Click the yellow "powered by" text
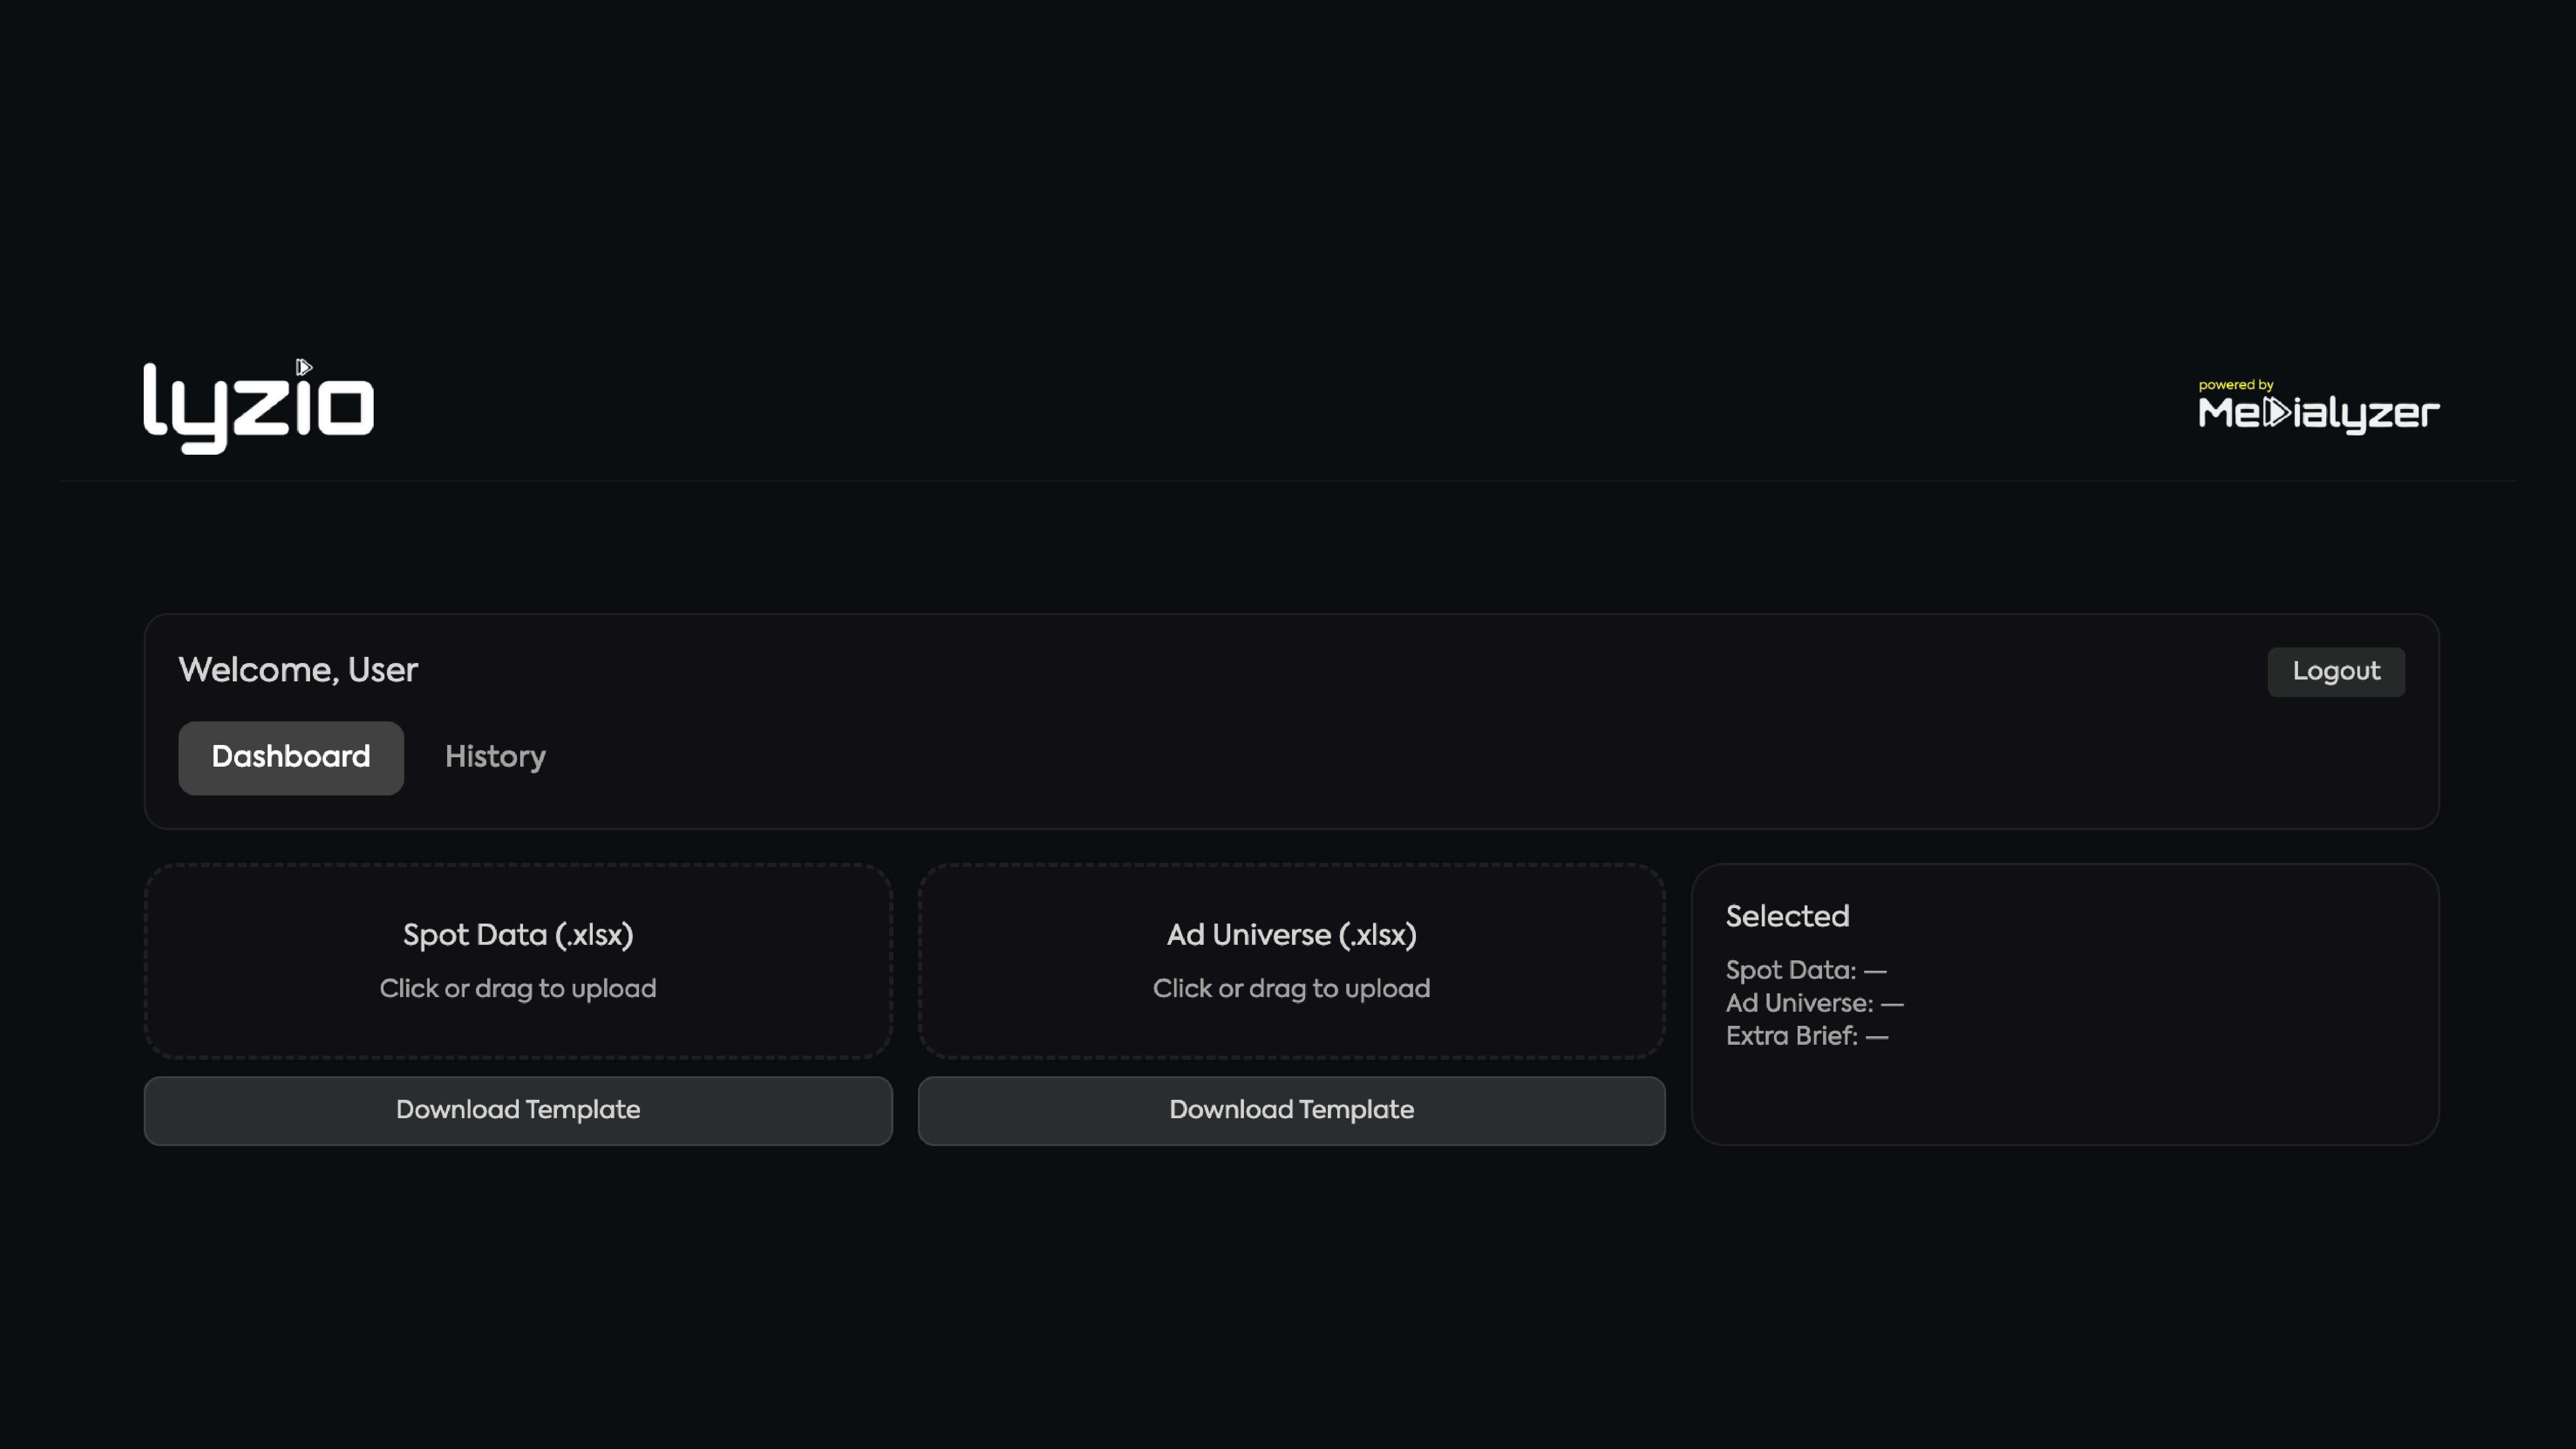The width and height of the screenshot is (2576, 1449). pos(2235,385)
